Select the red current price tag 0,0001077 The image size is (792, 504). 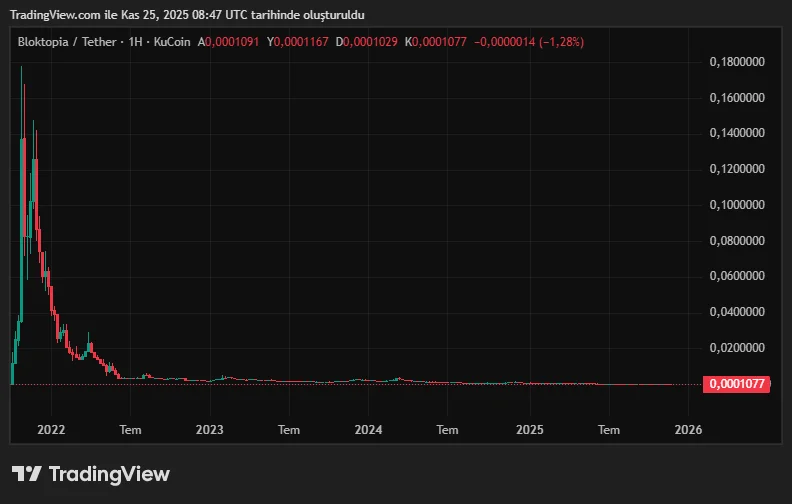tap(737, 384)
